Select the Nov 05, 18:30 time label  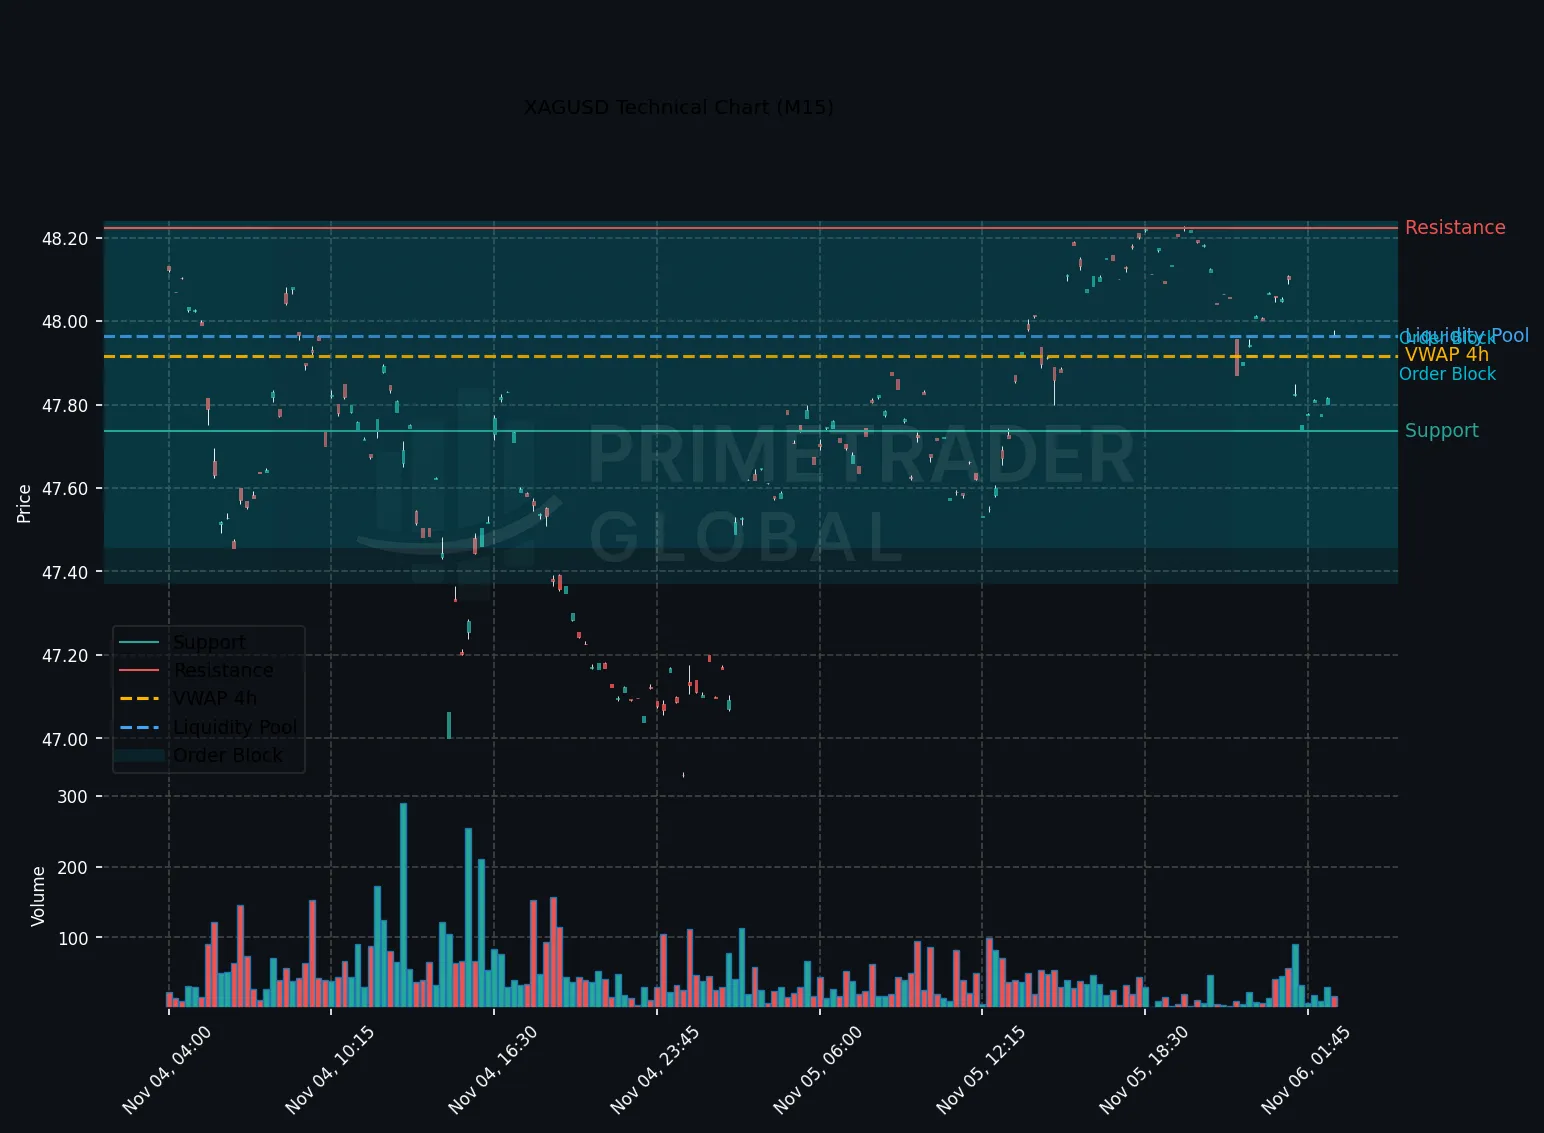click(1143, 1070)
